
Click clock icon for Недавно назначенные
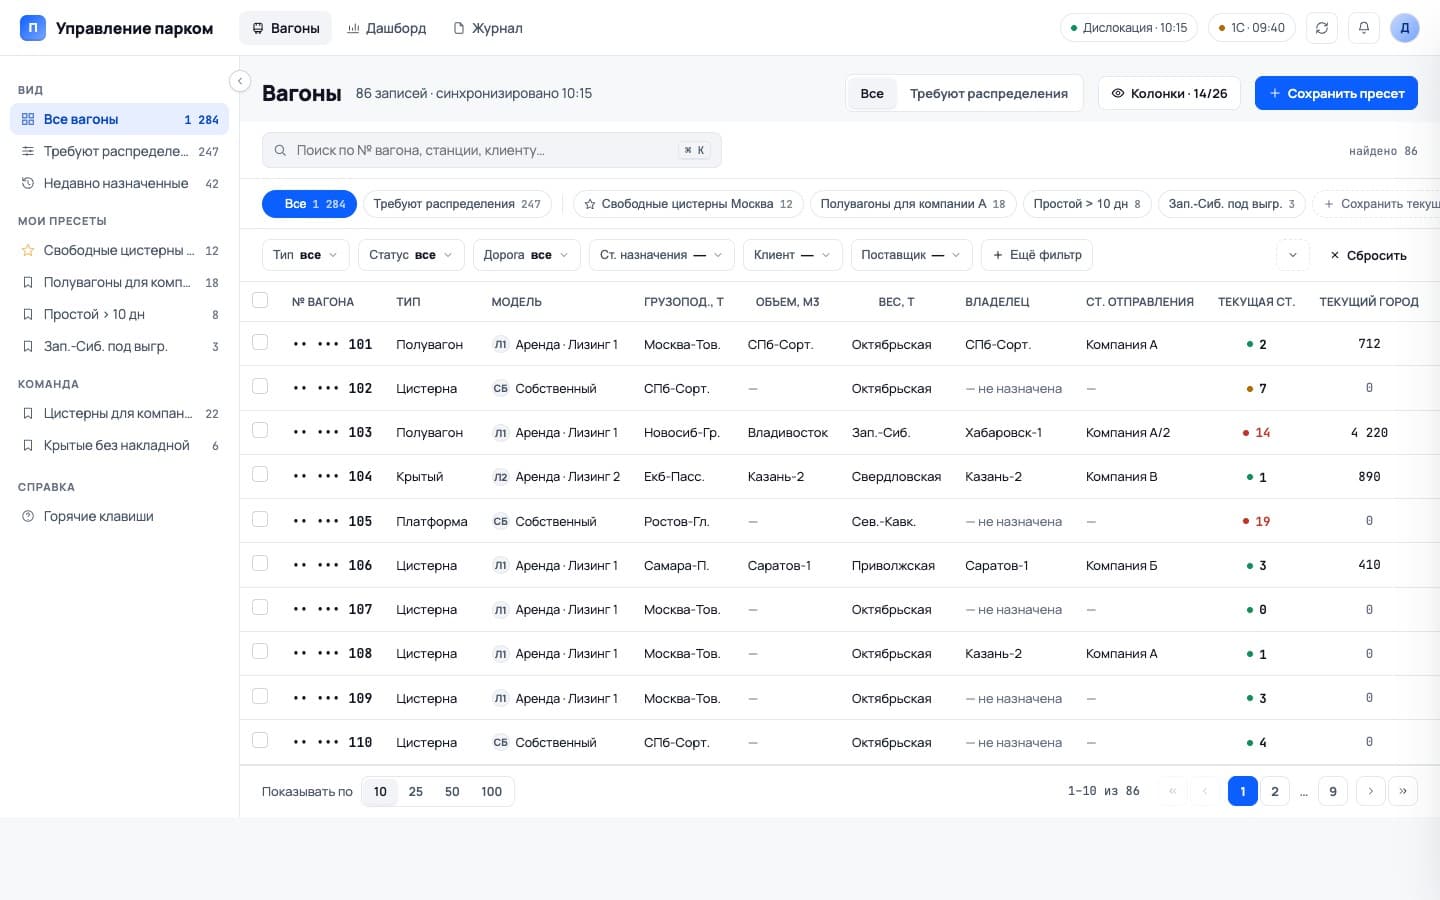click(28, 183)
